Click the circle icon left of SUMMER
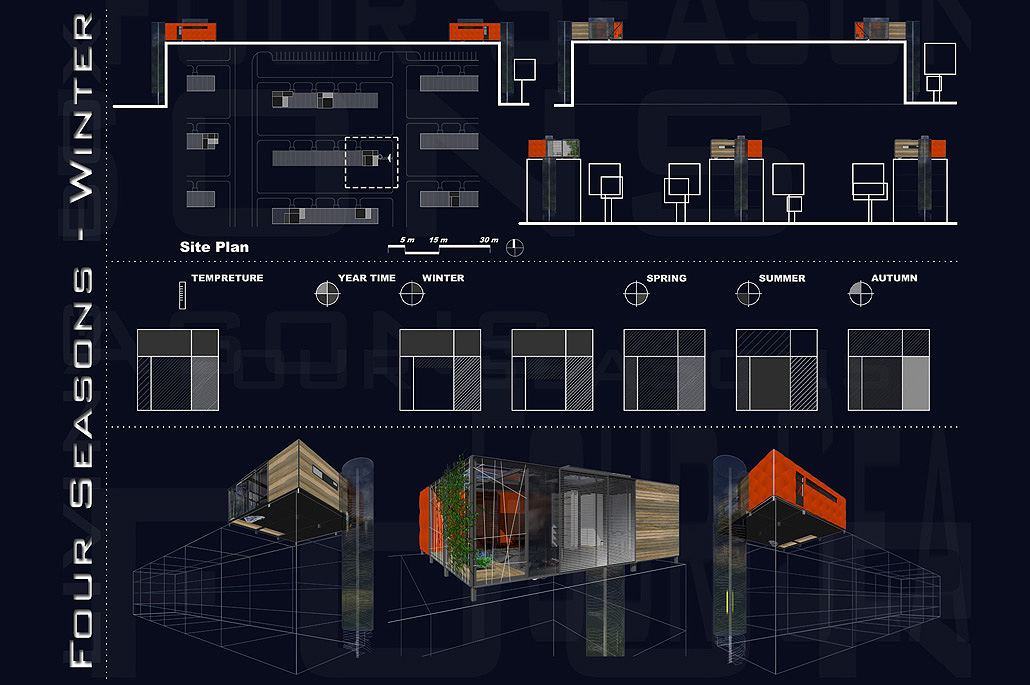Screen dimensions: 1030x685 pos(748,294)
